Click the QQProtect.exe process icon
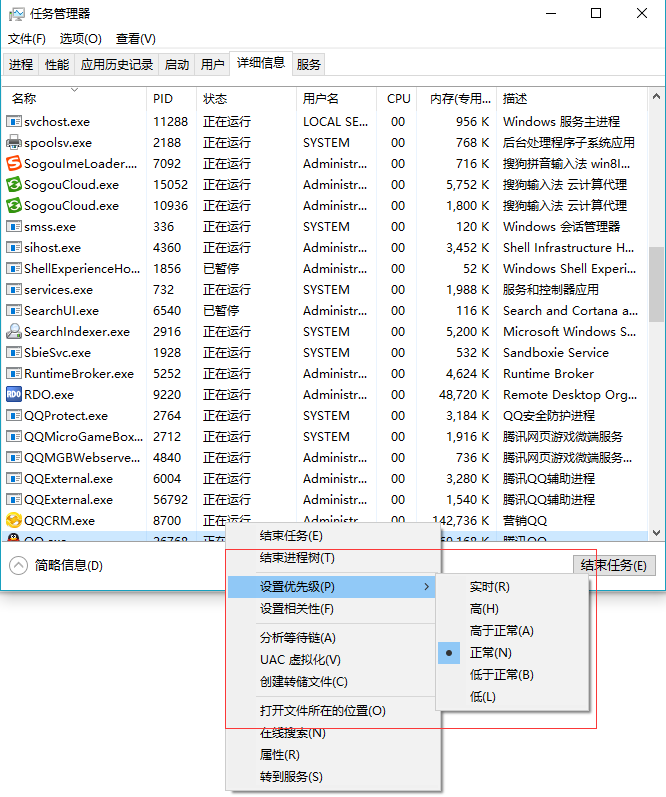This screenshot has width=666, height=797. coord(14,415)
